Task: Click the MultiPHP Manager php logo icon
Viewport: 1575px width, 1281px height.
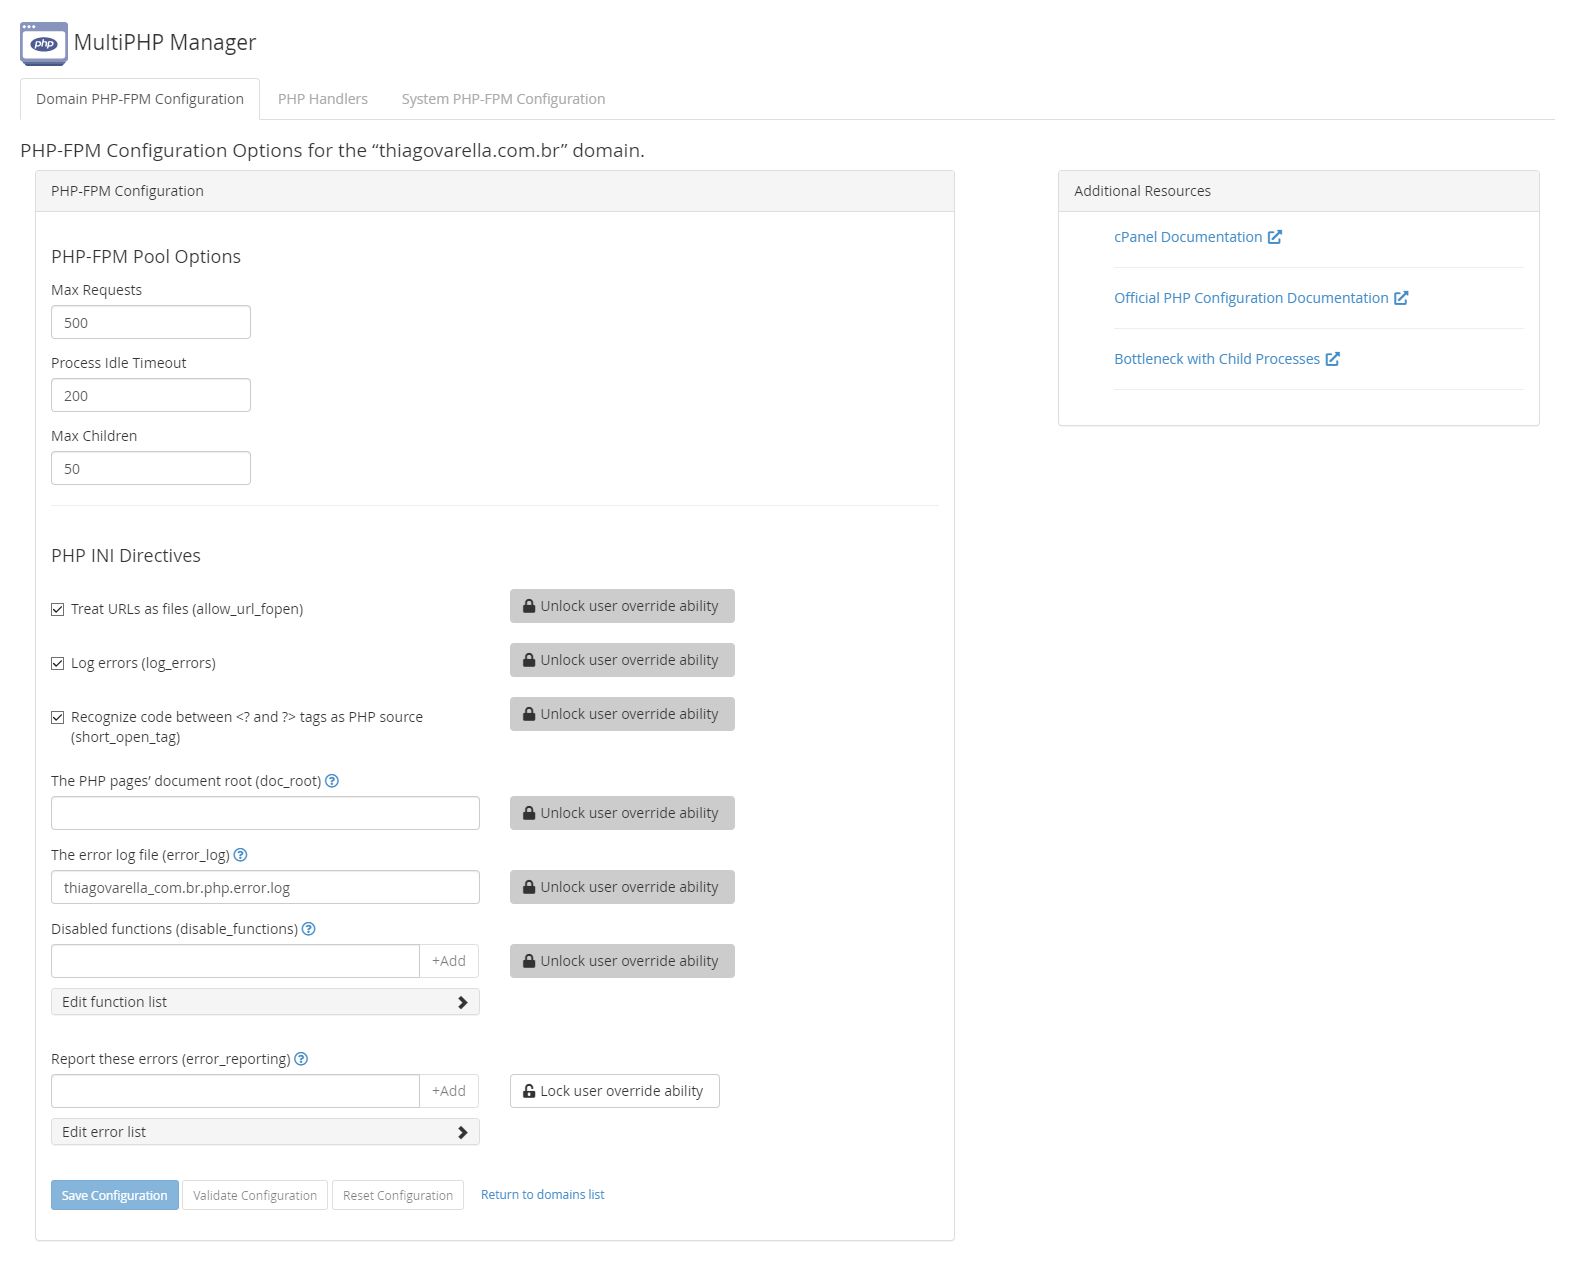Action: point(44,43)
